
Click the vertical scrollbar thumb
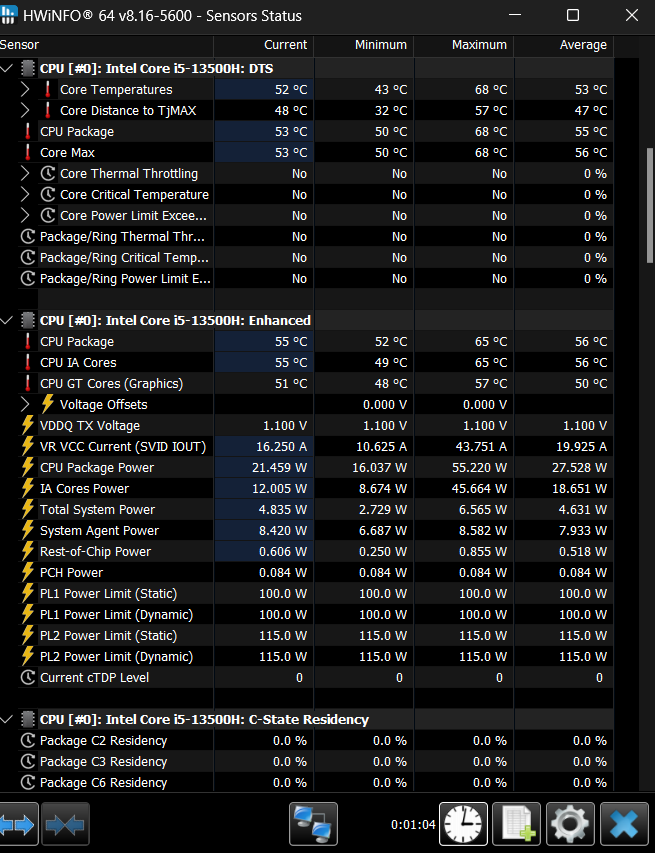pos(650,199)
